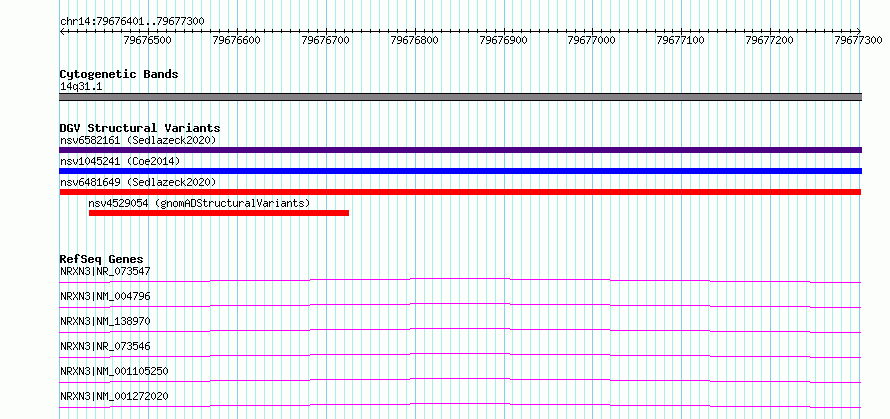
Task: Click the 79677000 ruler tick label
Action: coord(592,40)
